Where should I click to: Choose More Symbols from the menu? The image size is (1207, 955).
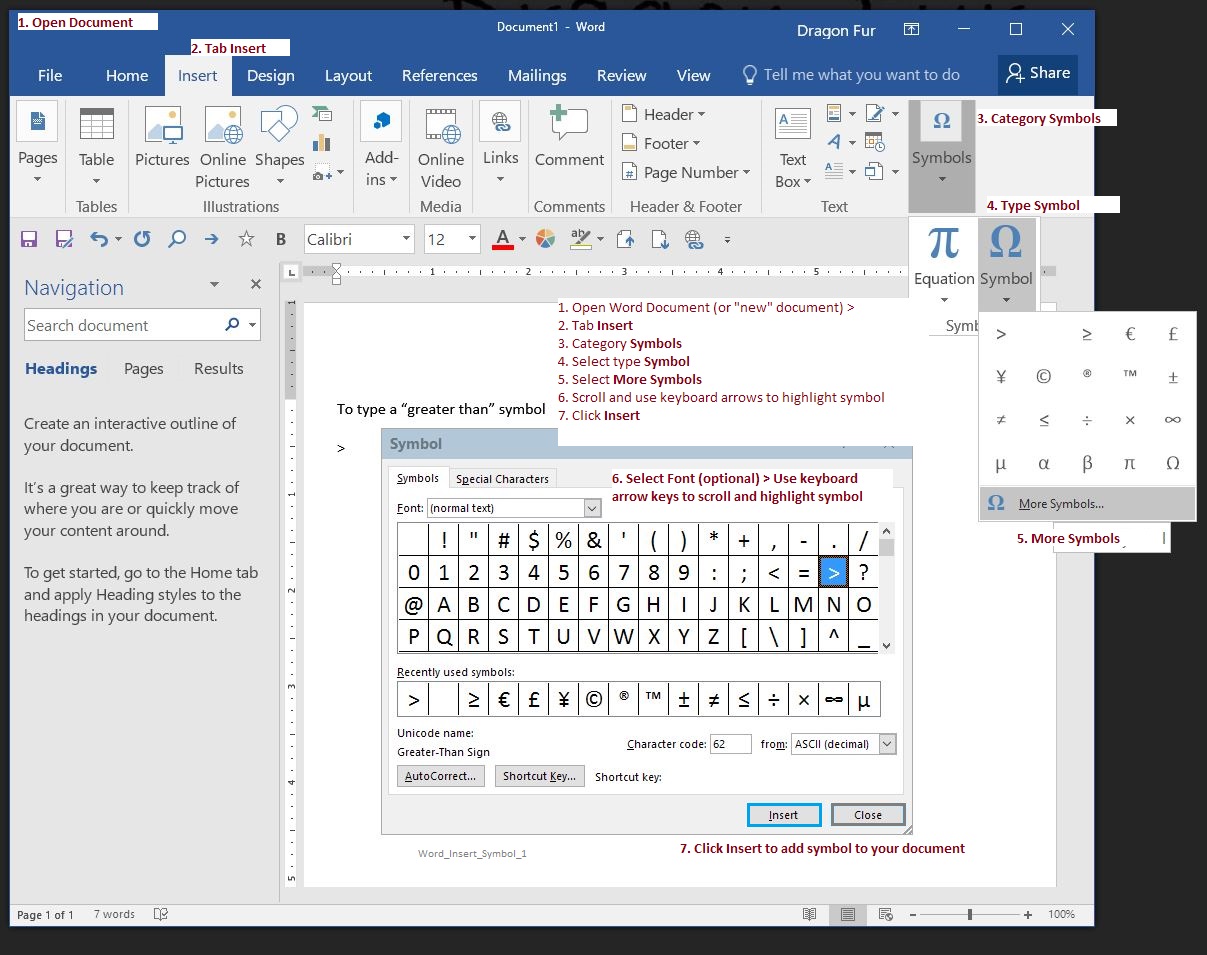click(x=1087, y=504)
